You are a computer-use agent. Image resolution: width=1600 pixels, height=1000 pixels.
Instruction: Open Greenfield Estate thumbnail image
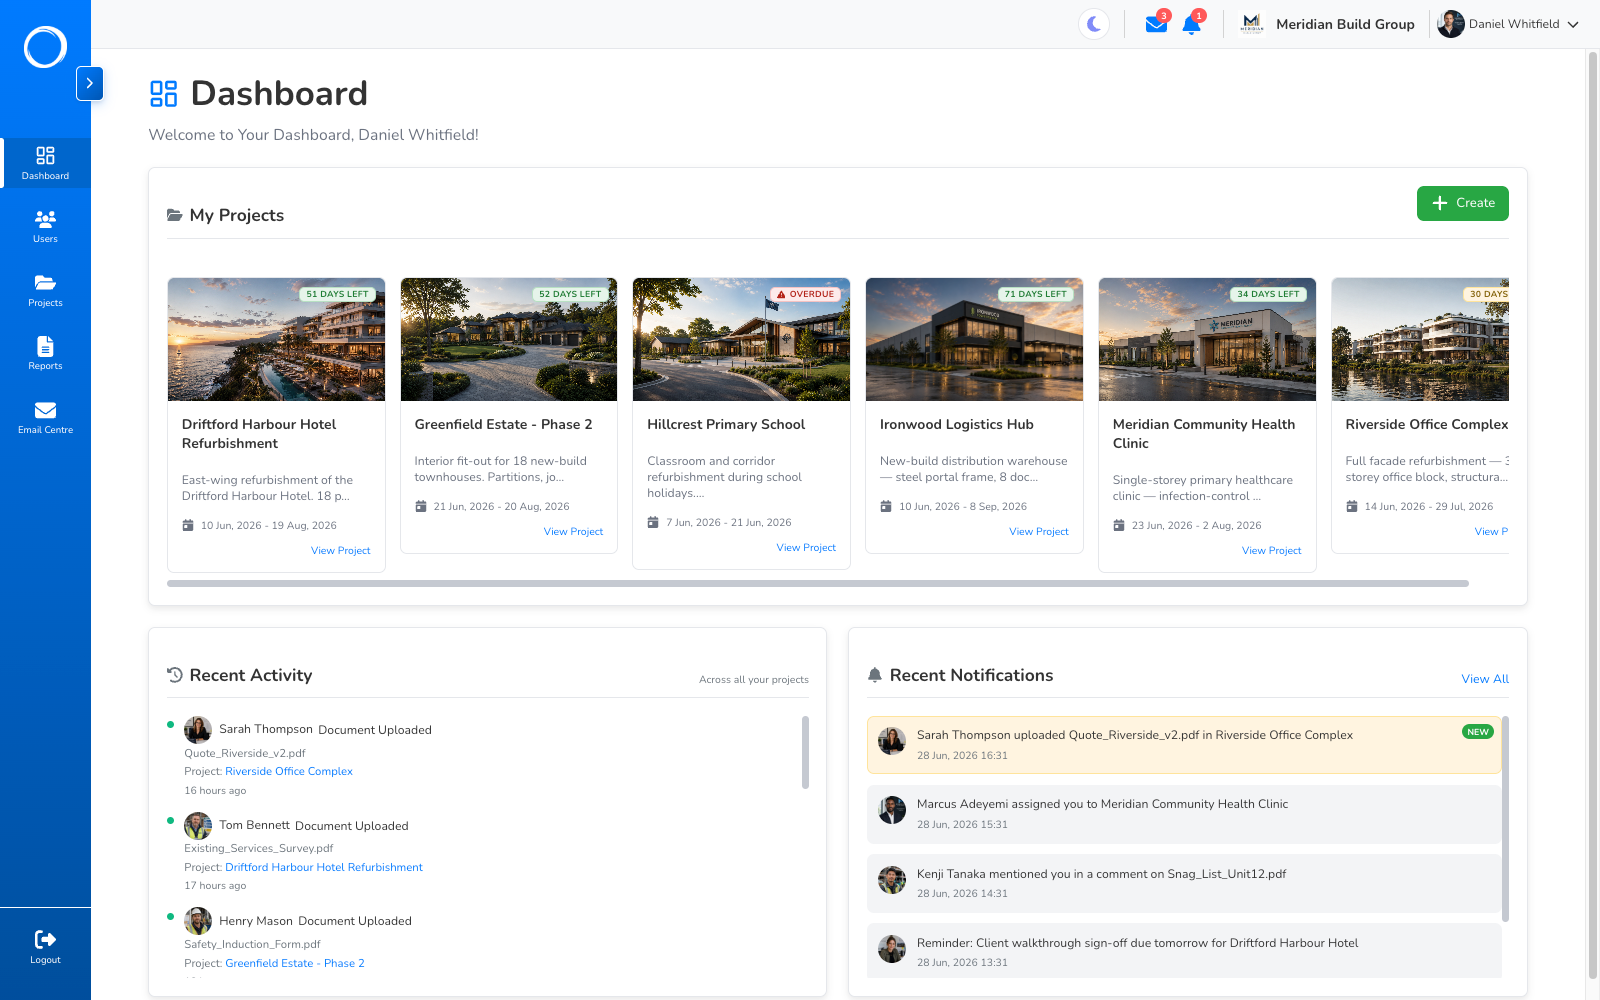(509, 340)
